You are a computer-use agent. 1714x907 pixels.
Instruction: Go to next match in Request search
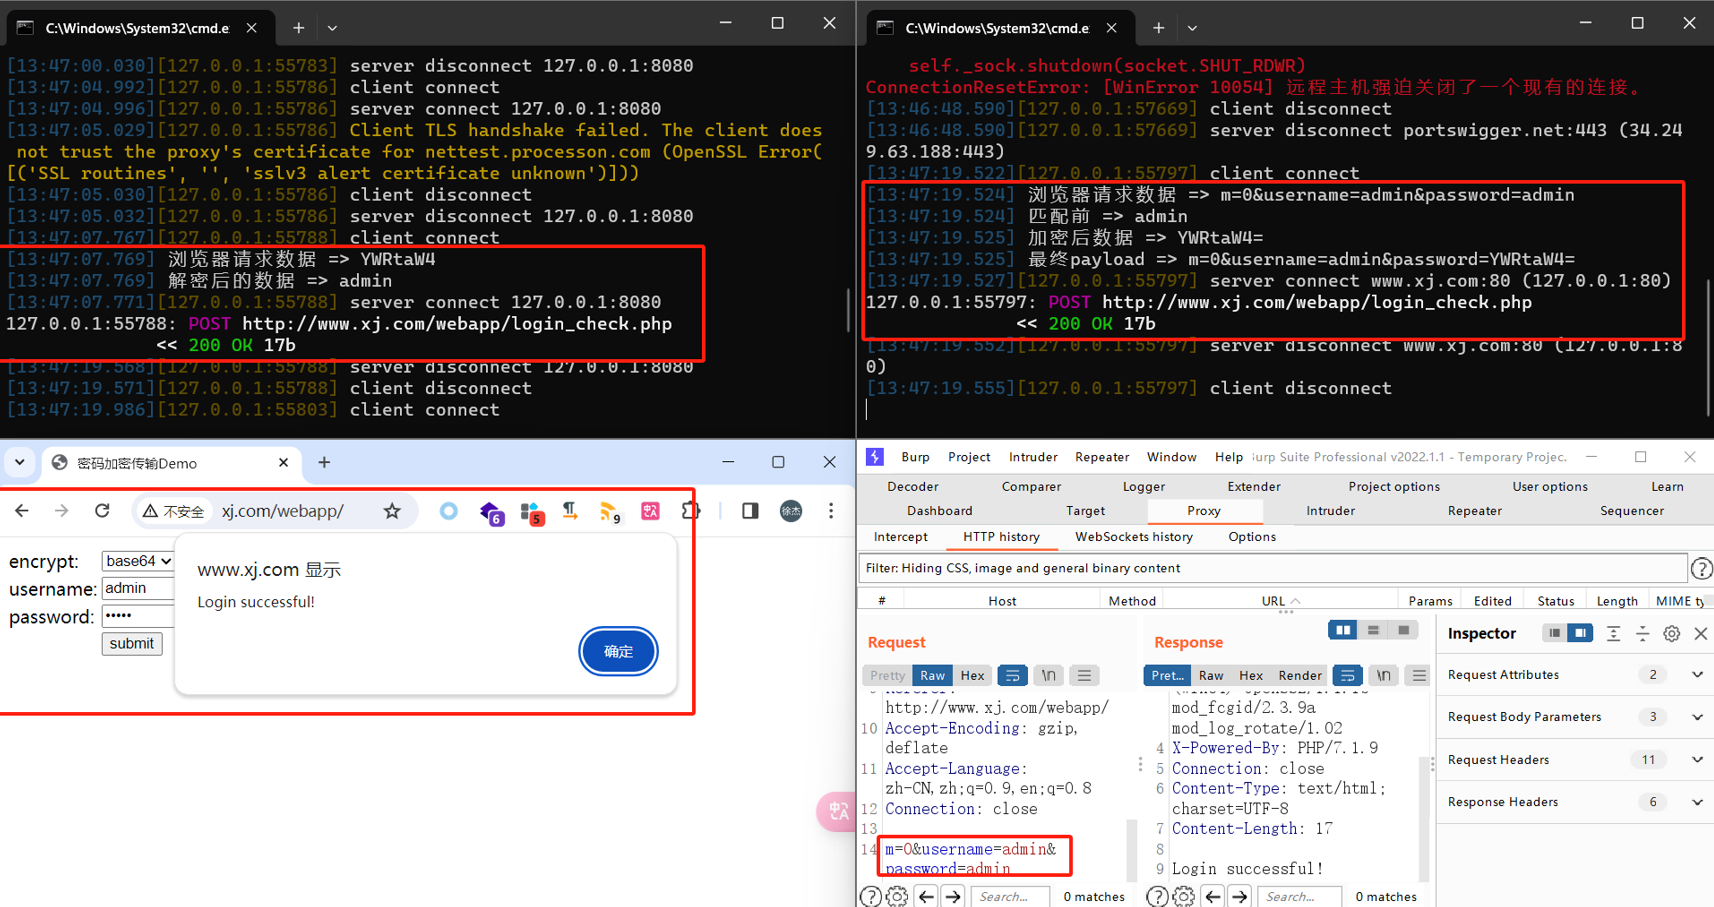tap(953, 896)
